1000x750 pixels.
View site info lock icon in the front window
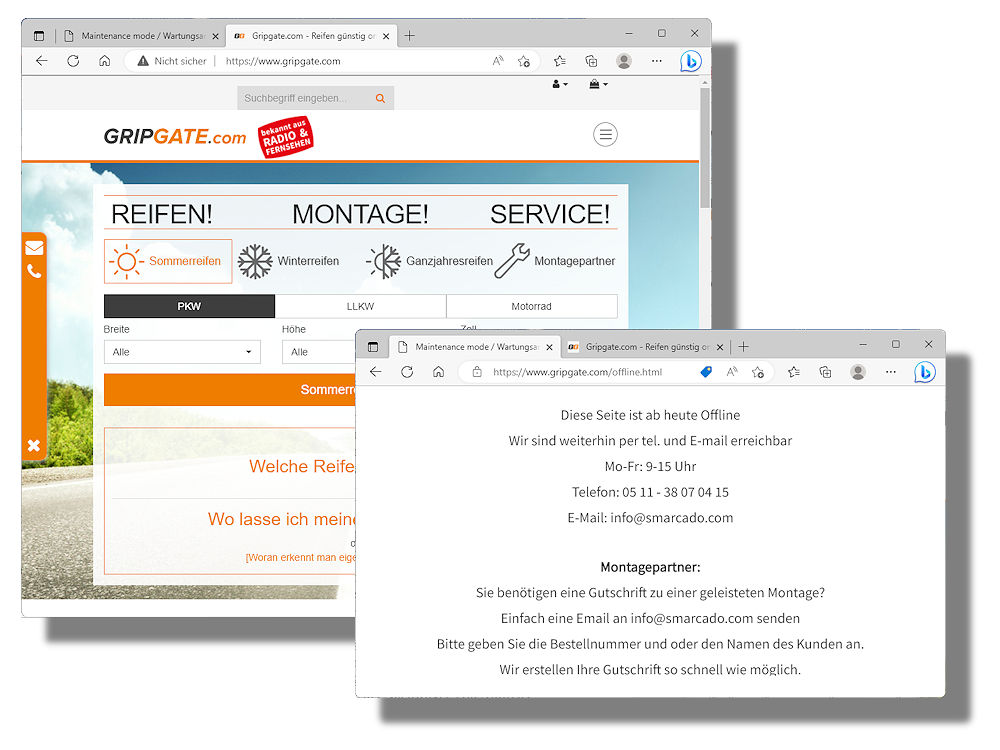(x=477, y=372)
